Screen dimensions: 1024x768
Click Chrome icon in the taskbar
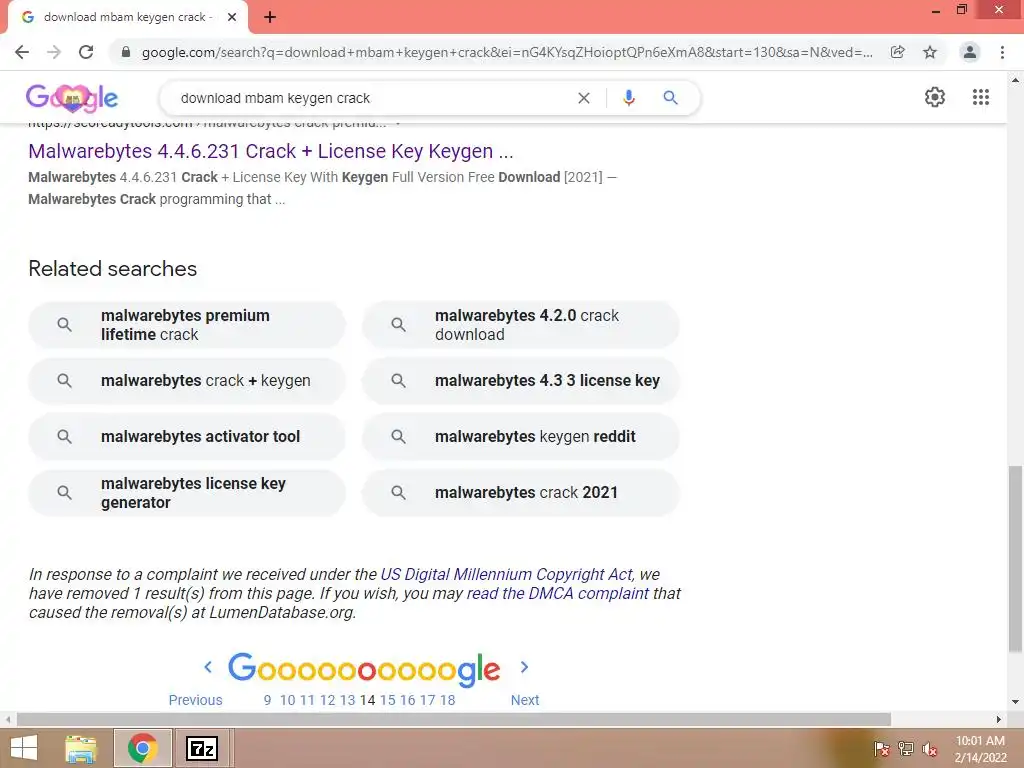[x=143, y=748]
